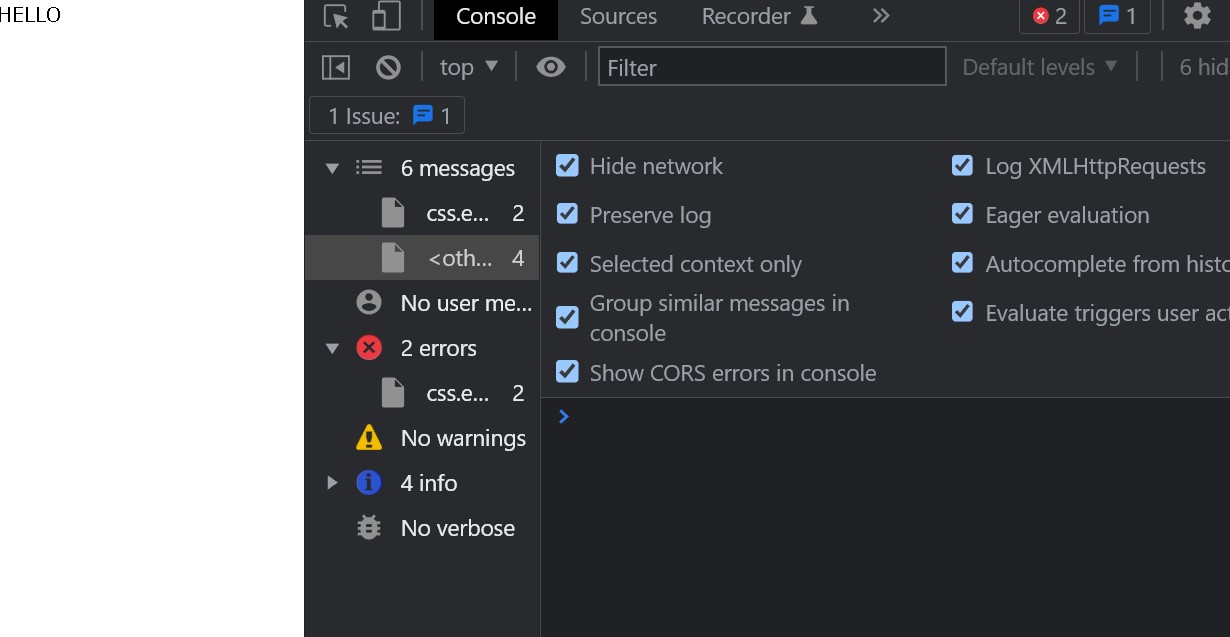The image size is (1230, 637).
Task: Create live expression with eye icon
Action: pos(550,67)
